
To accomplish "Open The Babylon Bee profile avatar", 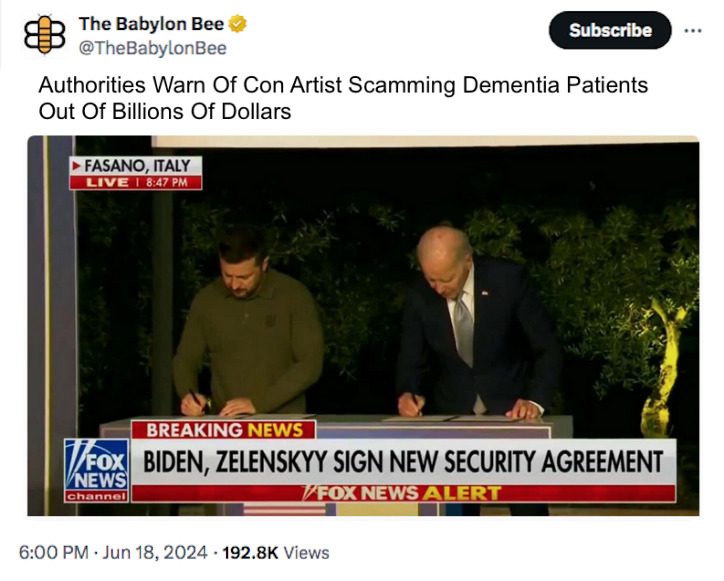I will (44, 35).
